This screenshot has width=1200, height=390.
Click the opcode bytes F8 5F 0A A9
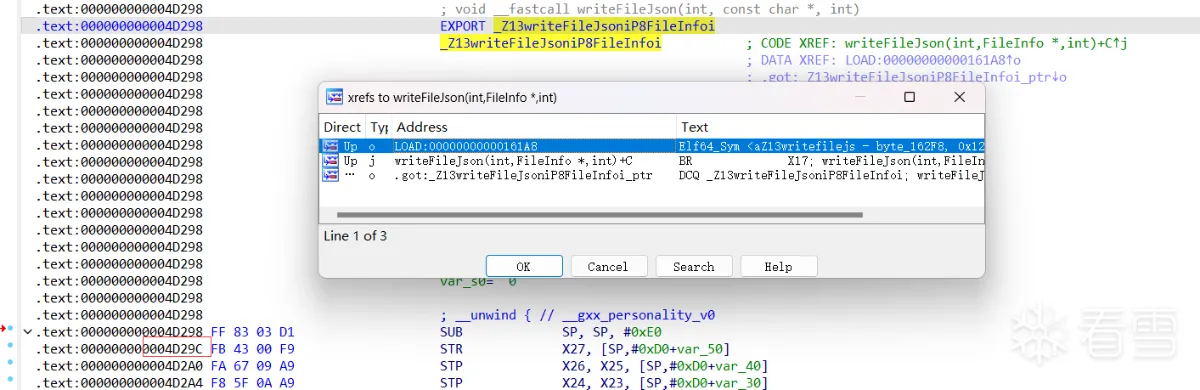click(253, 382)
